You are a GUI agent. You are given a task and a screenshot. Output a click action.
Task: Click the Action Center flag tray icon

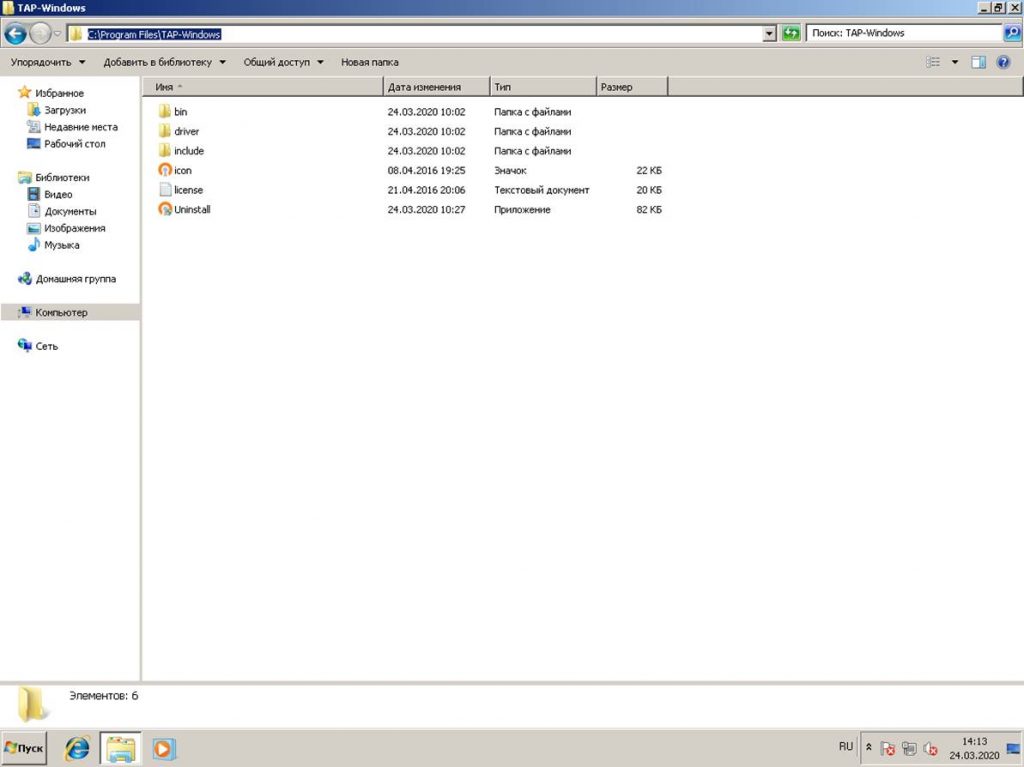[x=888, y=749]
